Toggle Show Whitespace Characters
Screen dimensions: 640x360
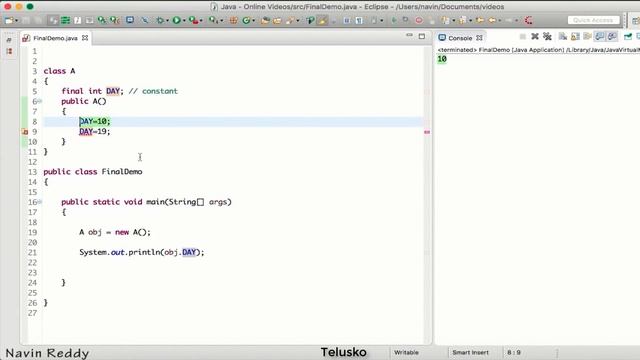point(359,20)
